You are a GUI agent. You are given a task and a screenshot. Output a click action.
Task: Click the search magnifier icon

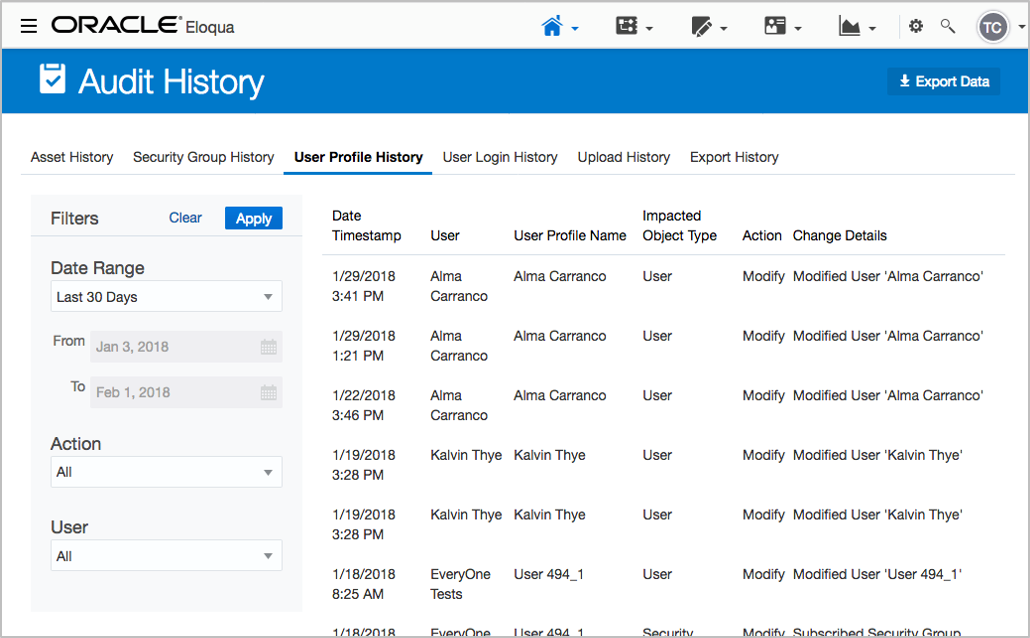click(947, 27)
